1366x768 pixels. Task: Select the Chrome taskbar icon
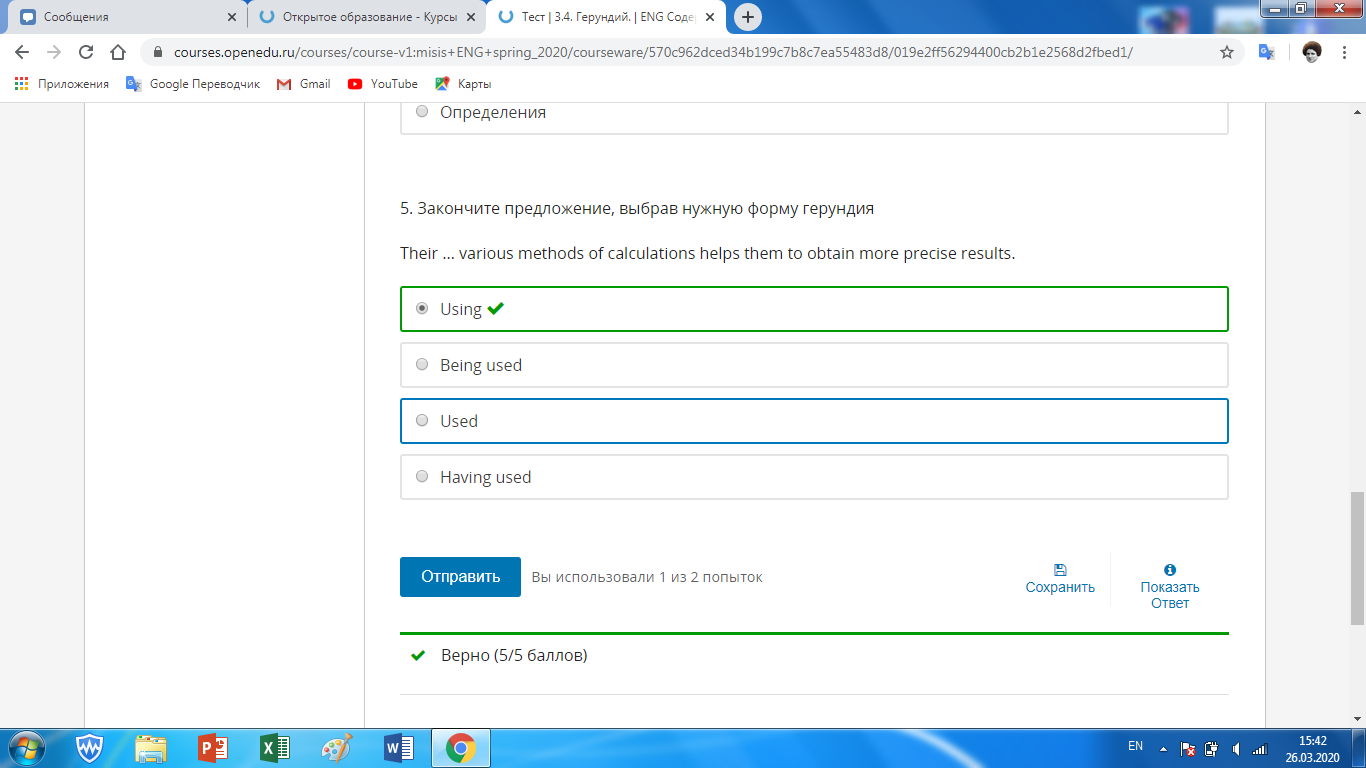point(460,748)
